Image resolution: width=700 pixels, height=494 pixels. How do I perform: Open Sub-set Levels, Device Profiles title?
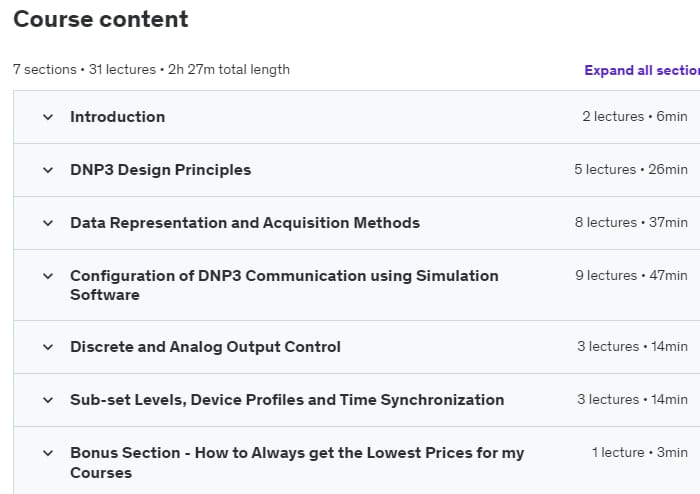(286, 400)
